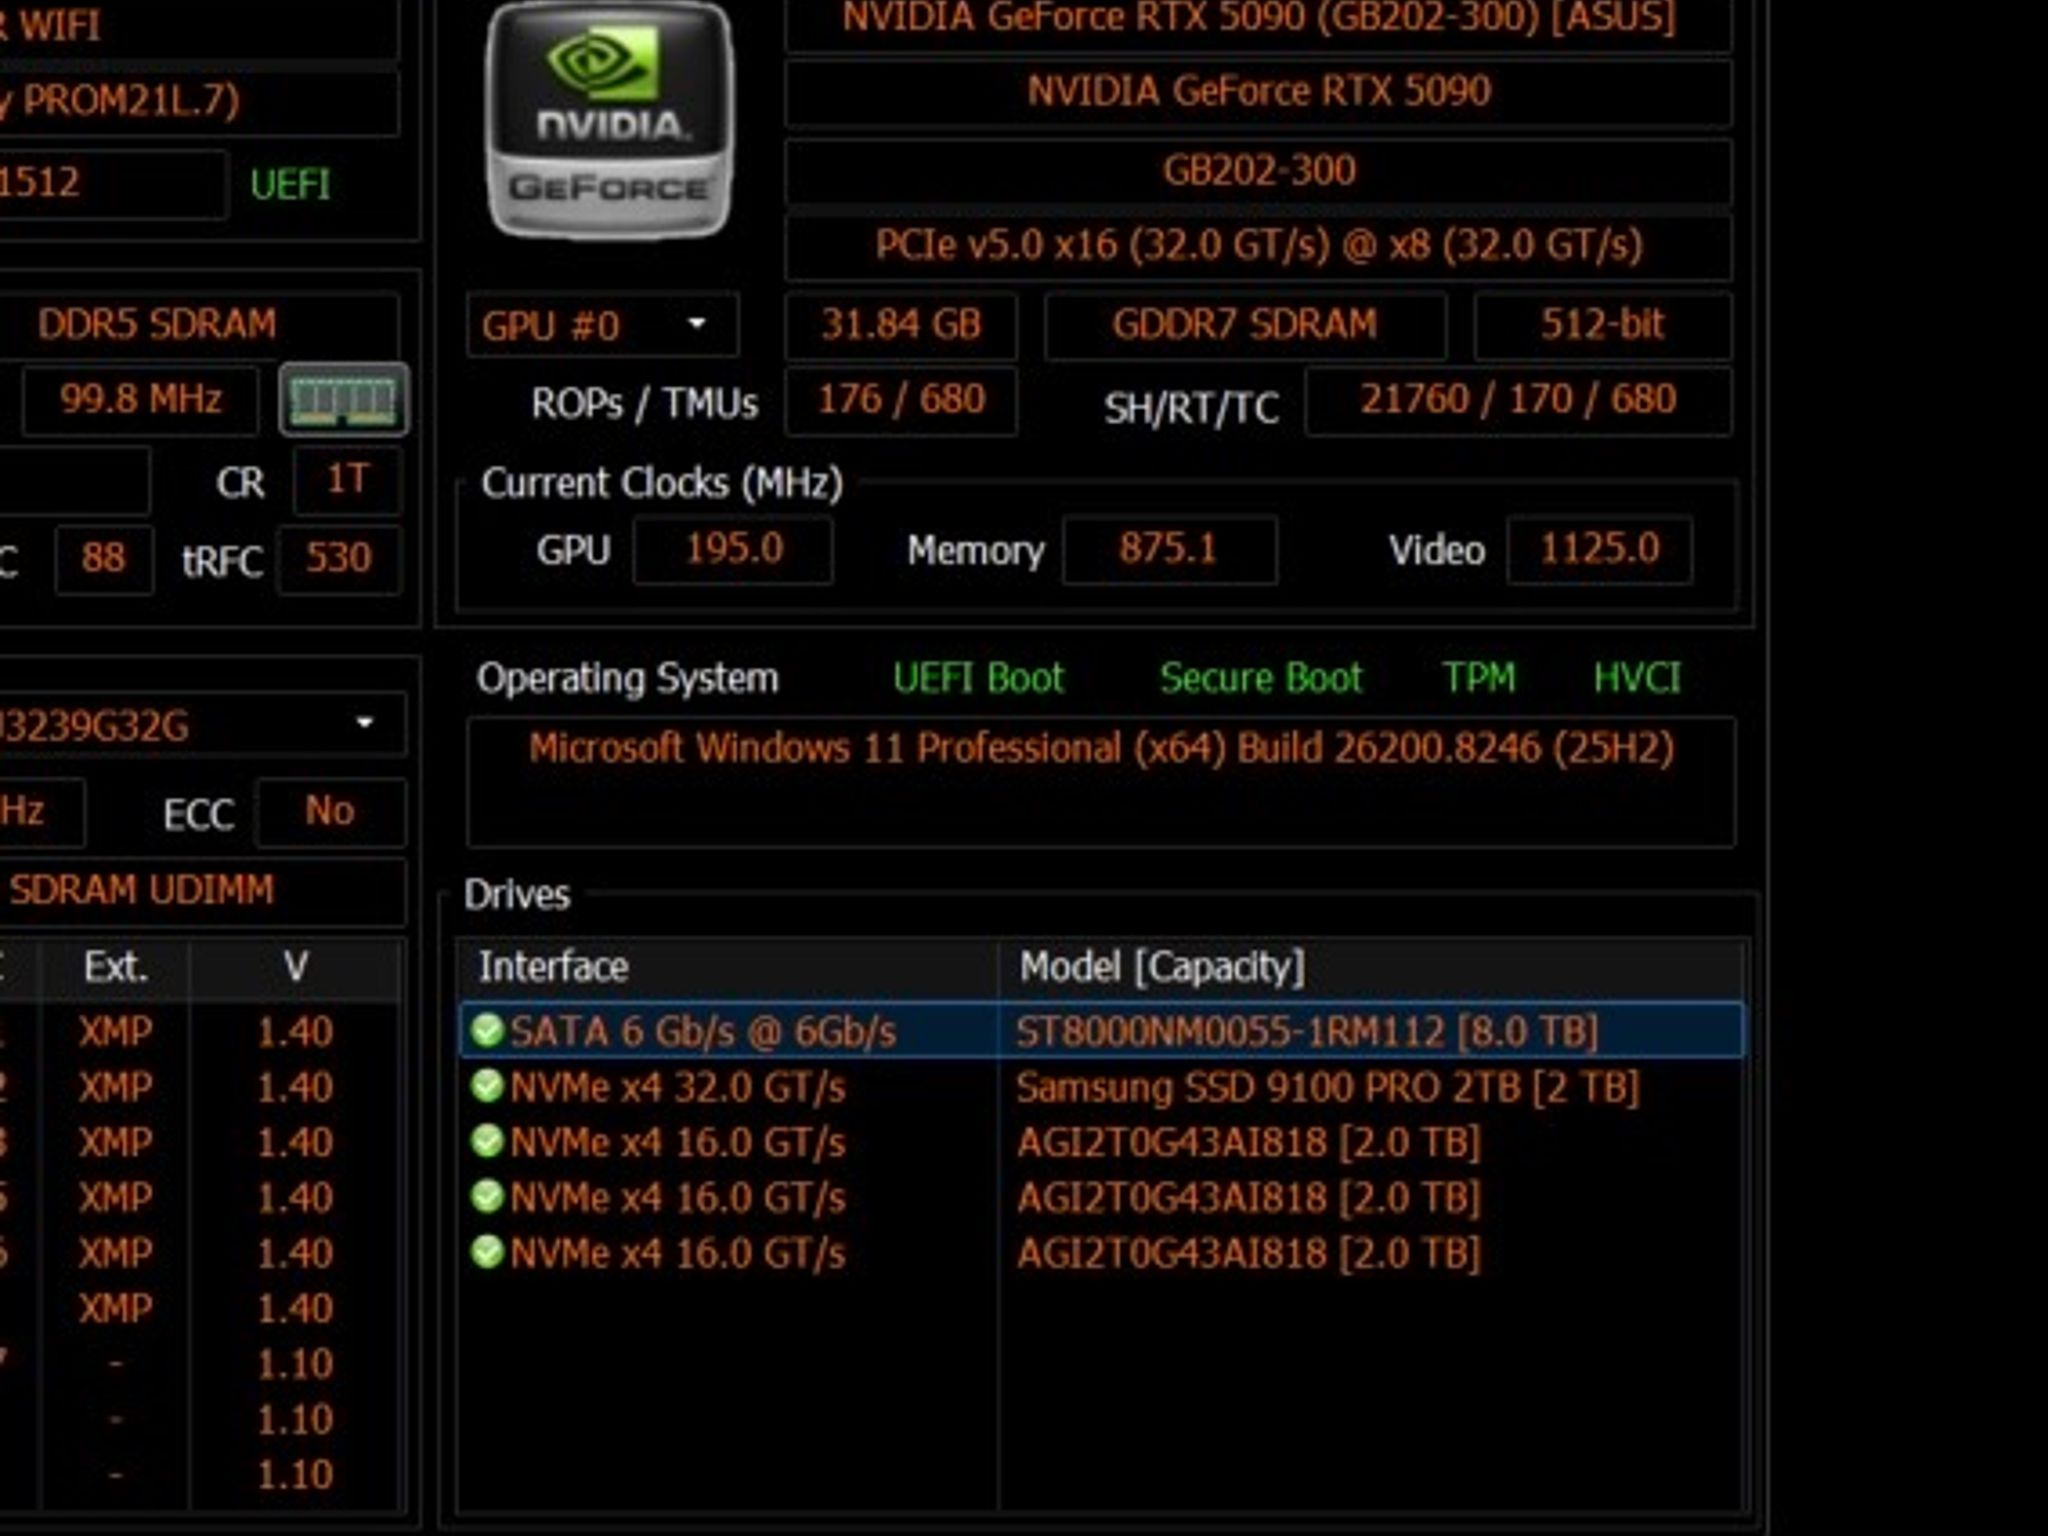
Task: Click the GPU clock value 195.0
Action: tap(733, 549)
